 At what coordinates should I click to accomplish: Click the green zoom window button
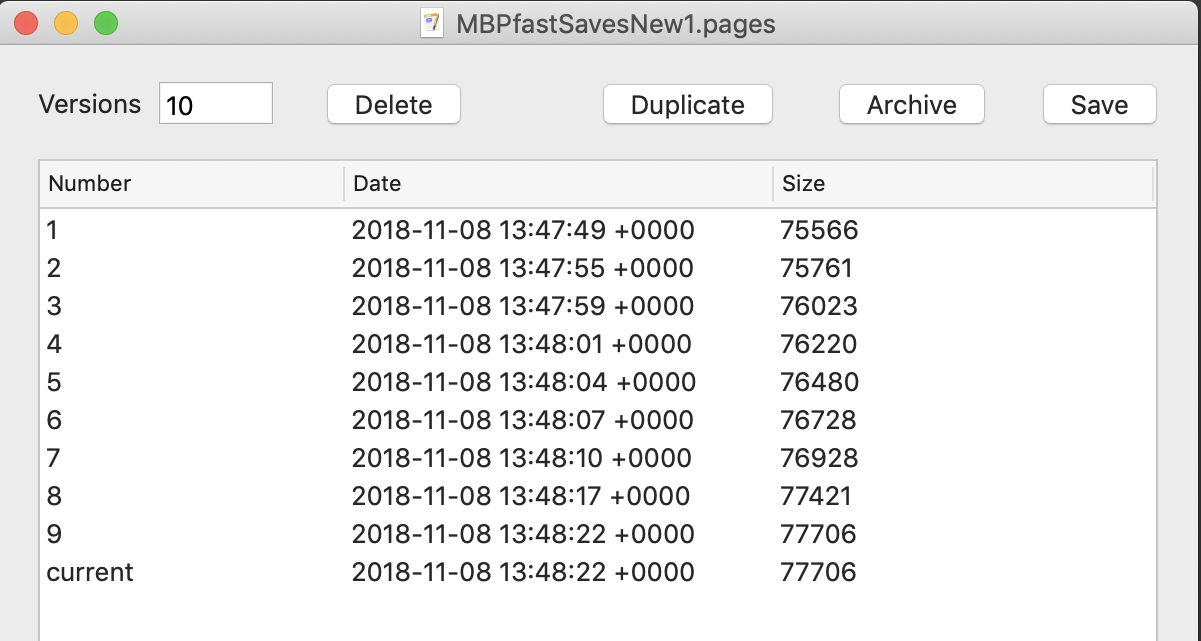coord(105,23)
